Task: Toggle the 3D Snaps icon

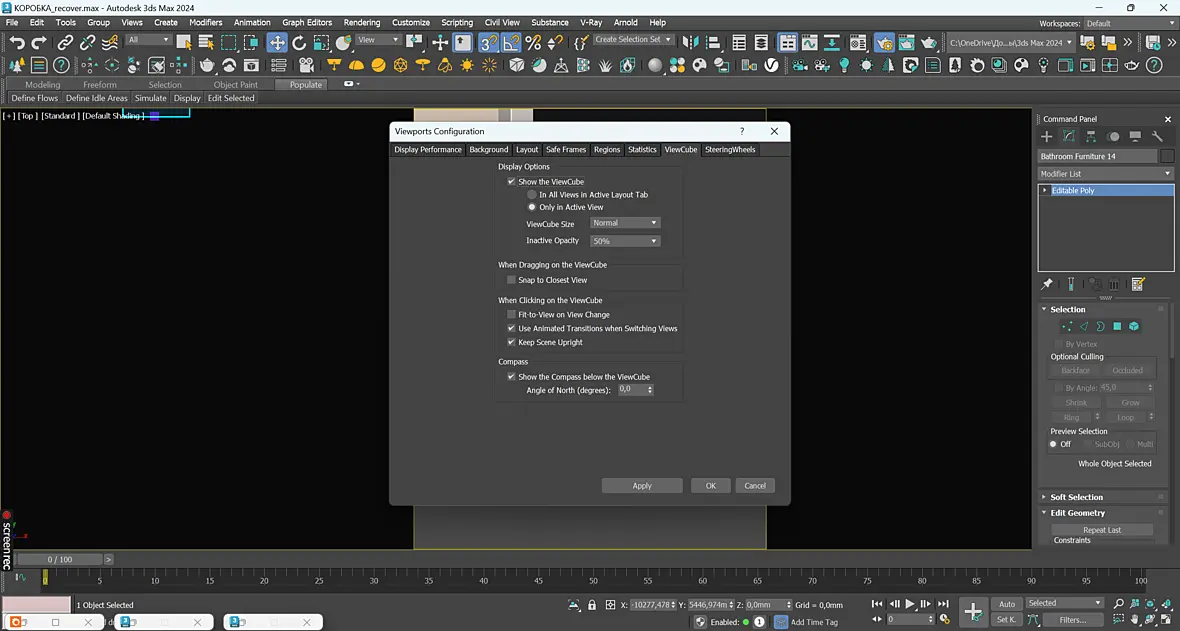Action: pyautogui.click(x=488, y=43)
